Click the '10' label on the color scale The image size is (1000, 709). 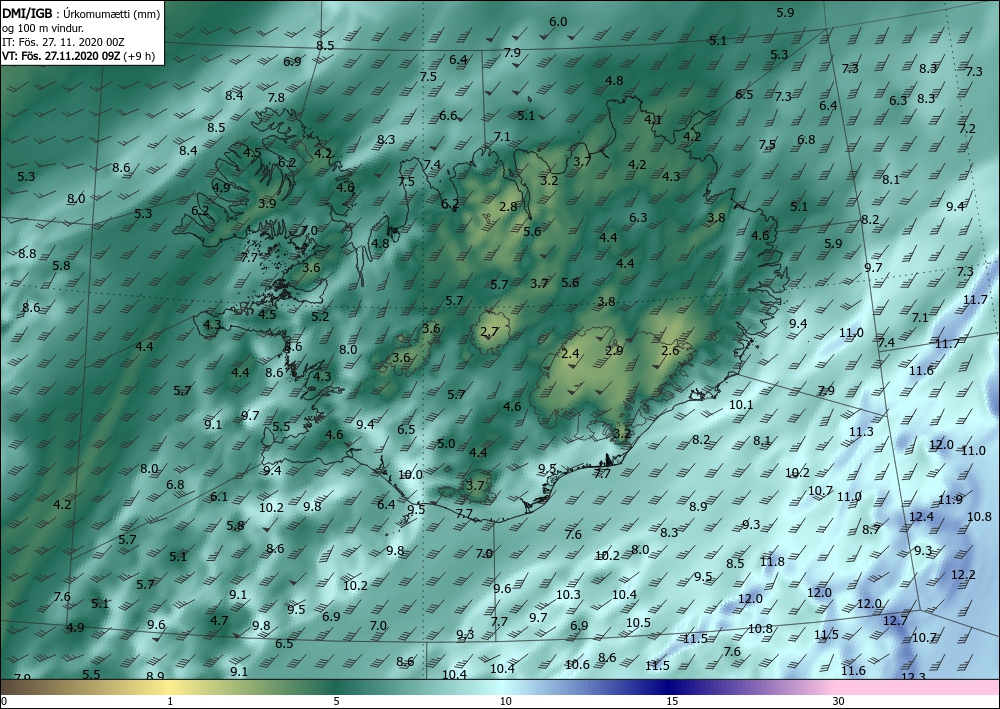[506, 701]
